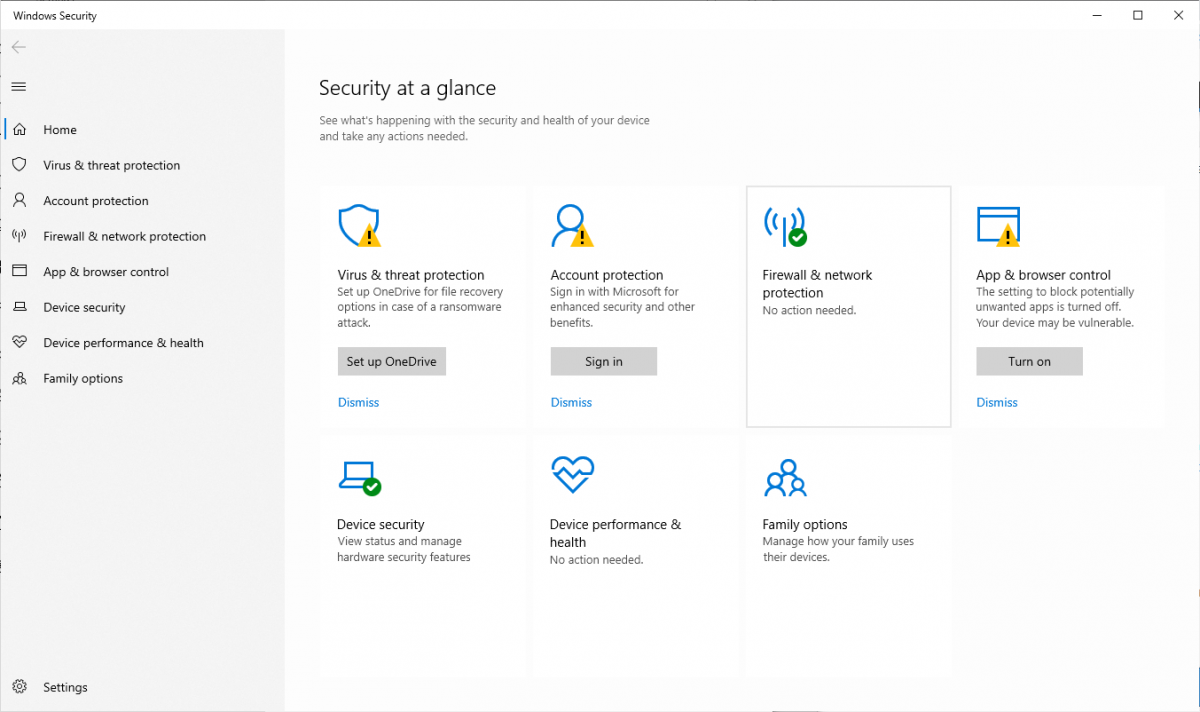The height and width of the screenshot is (712, 1200).
Task: Open the Virus & threat protection card title
Action: coord(411,275)
